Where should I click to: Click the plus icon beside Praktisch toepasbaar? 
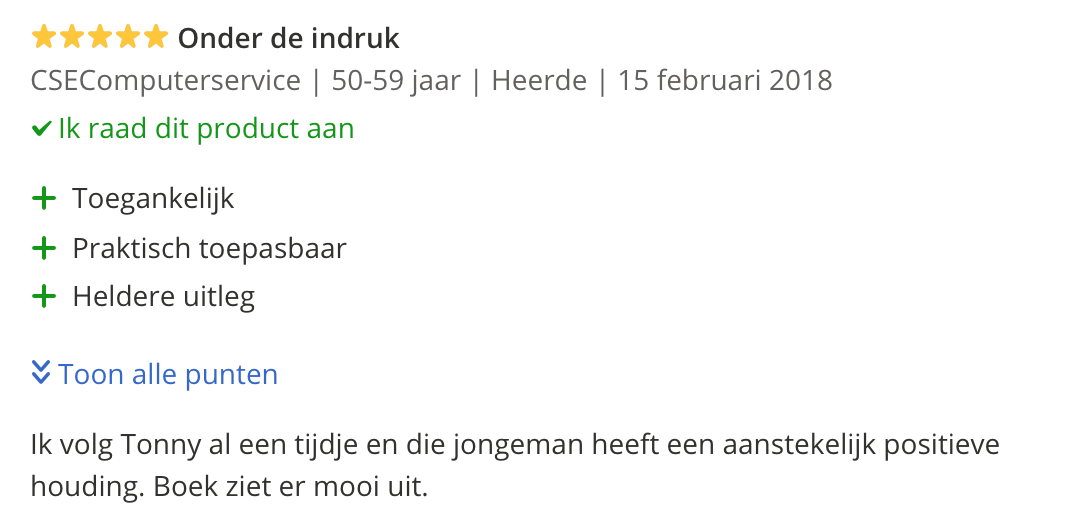[x=44, y=248]
